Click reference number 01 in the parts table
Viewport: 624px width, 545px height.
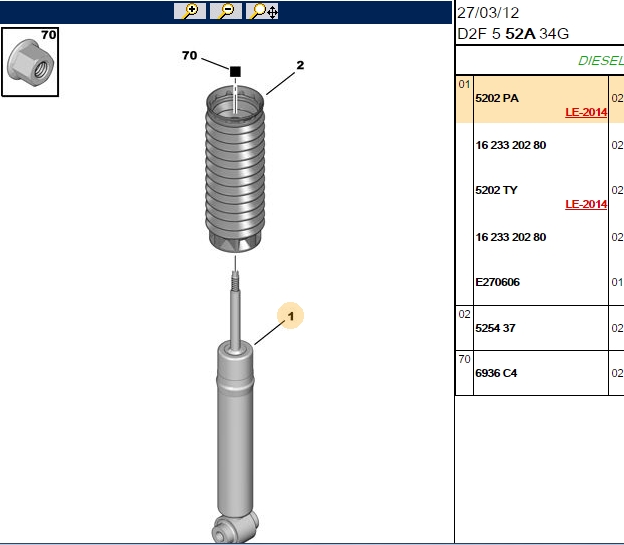point(464,84)
